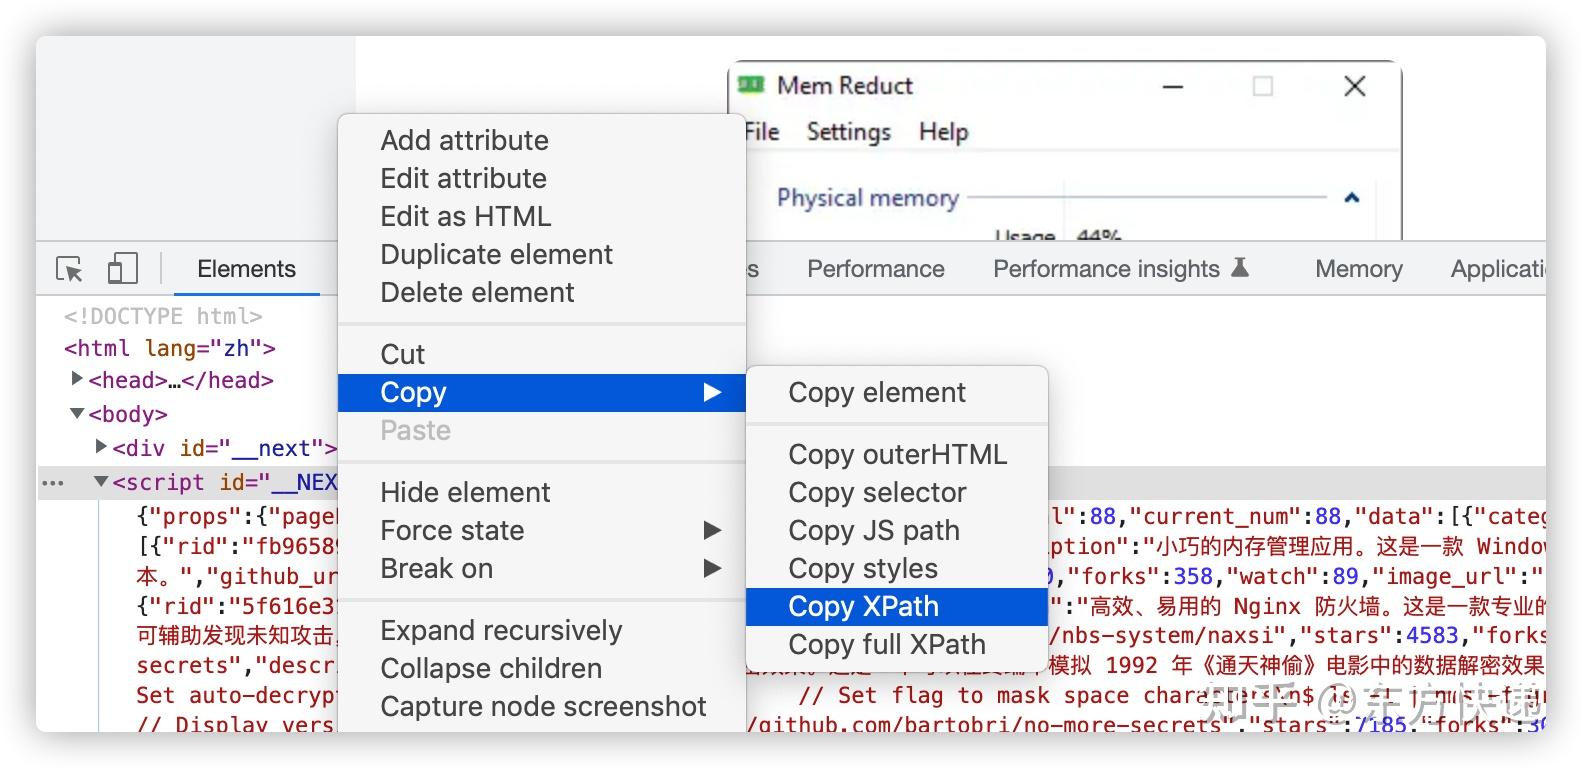Collapse the Physical memory section chevron
1582x768 pixels.
tap(1351, 198)
